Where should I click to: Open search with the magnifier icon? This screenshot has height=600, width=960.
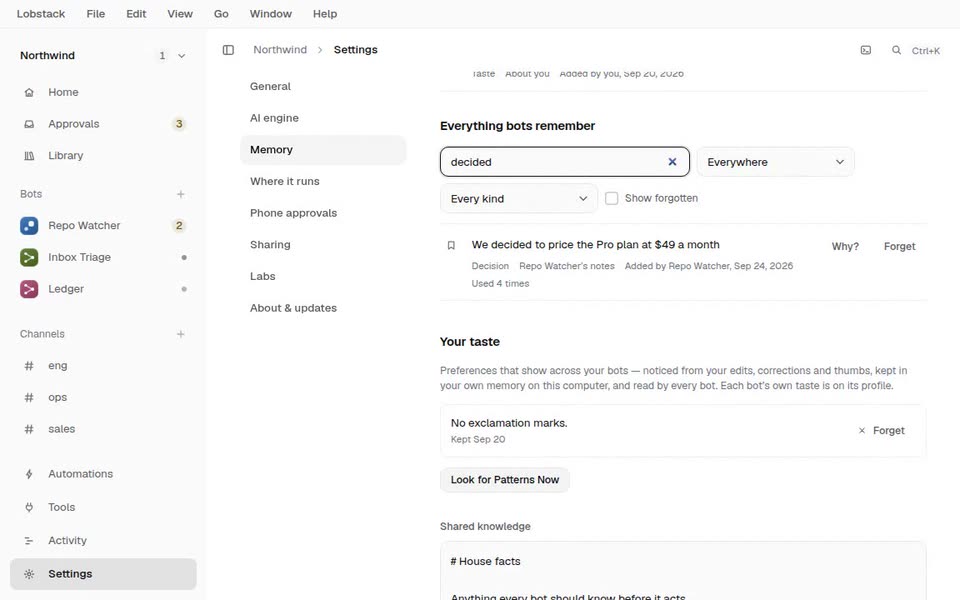[896, 50]
